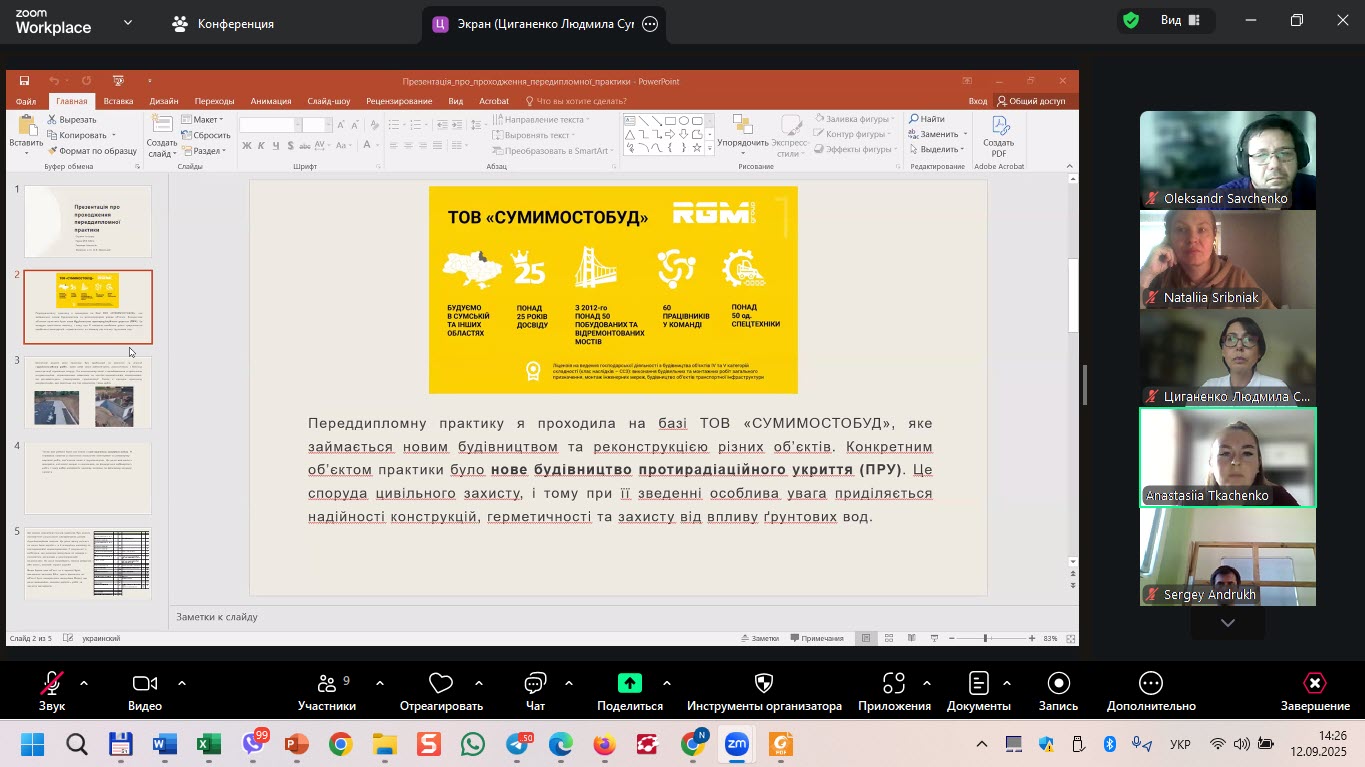
Task: Adjust the PowerPoint zoom slider
Action: point(985,638)
